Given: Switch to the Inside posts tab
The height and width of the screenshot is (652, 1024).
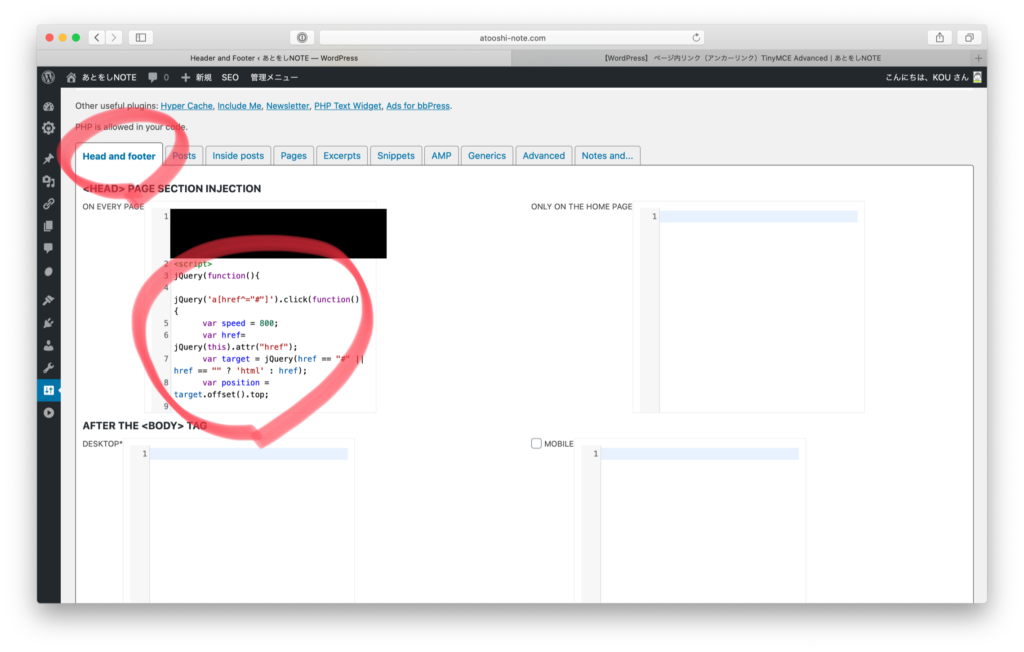Looking at the screenshot, I should tap(238, 156).
